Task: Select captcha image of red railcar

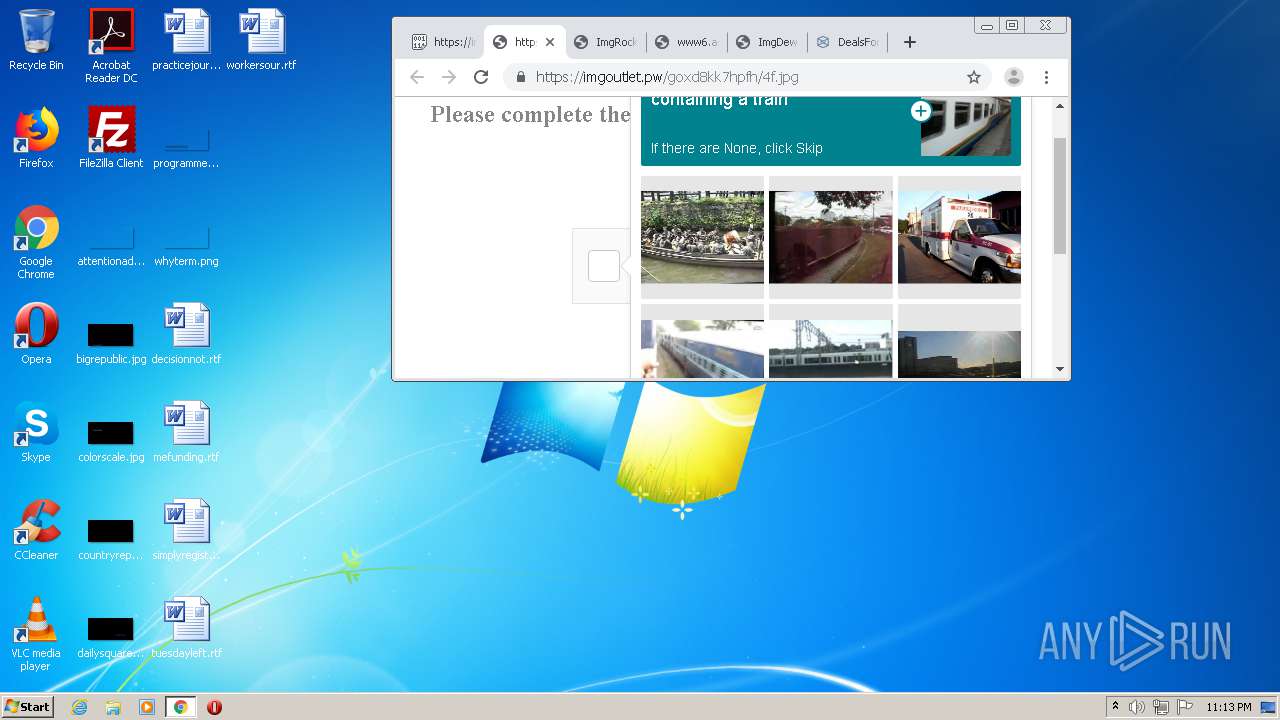Action: pyautogui.click(x=830, y=237)
